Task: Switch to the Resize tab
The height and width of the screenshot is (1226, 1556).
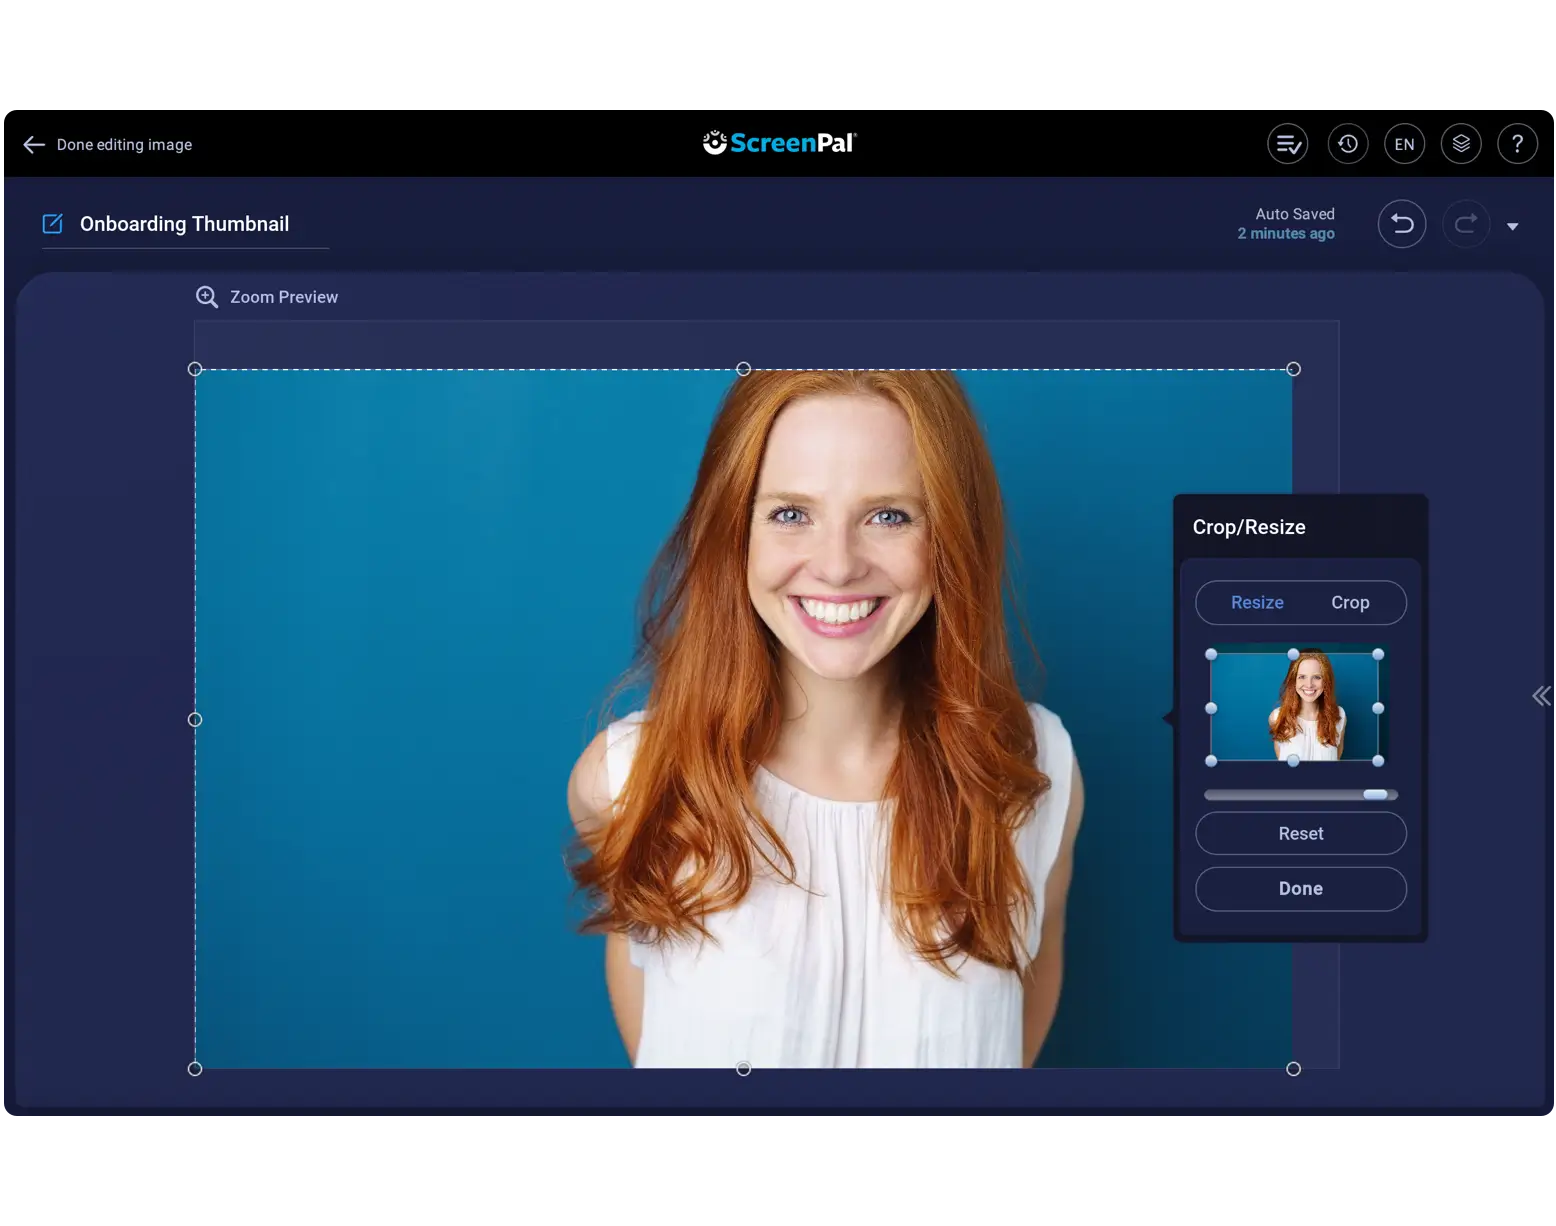Action: pos(1257,603)
